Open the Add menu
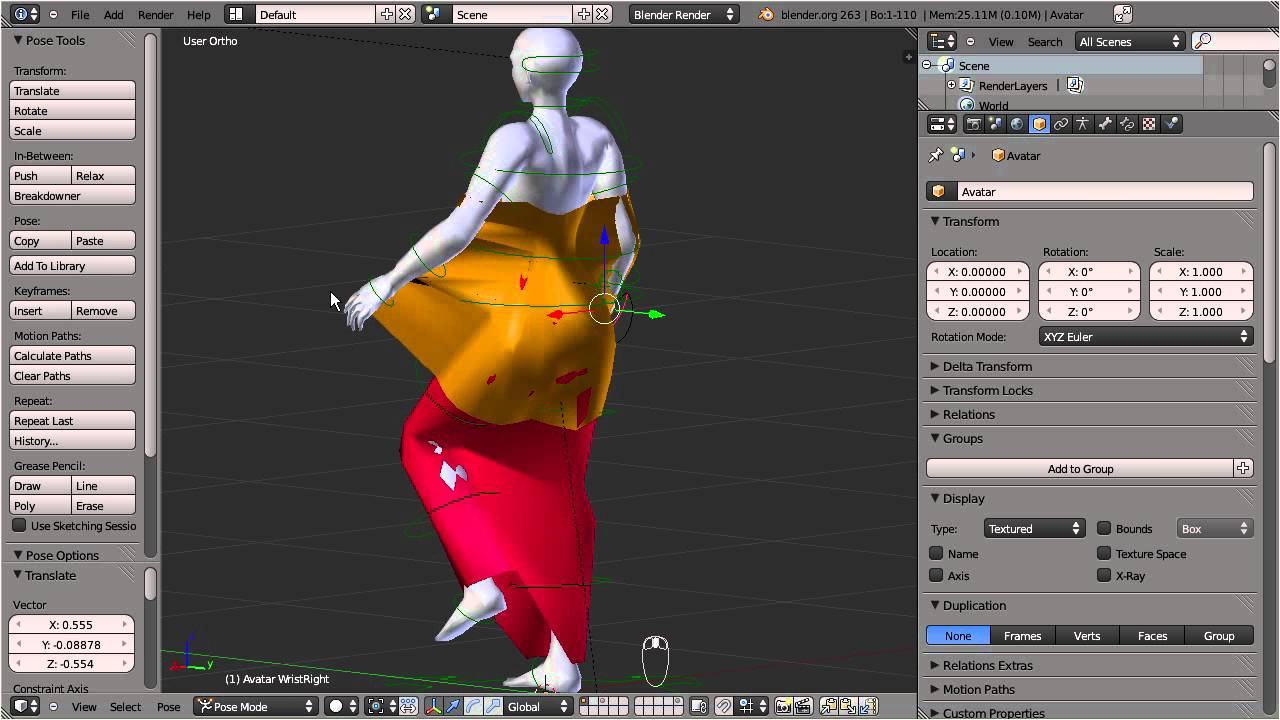This screenshot has height=720, width=1280. pyautogui.click(x=114, y=14)
